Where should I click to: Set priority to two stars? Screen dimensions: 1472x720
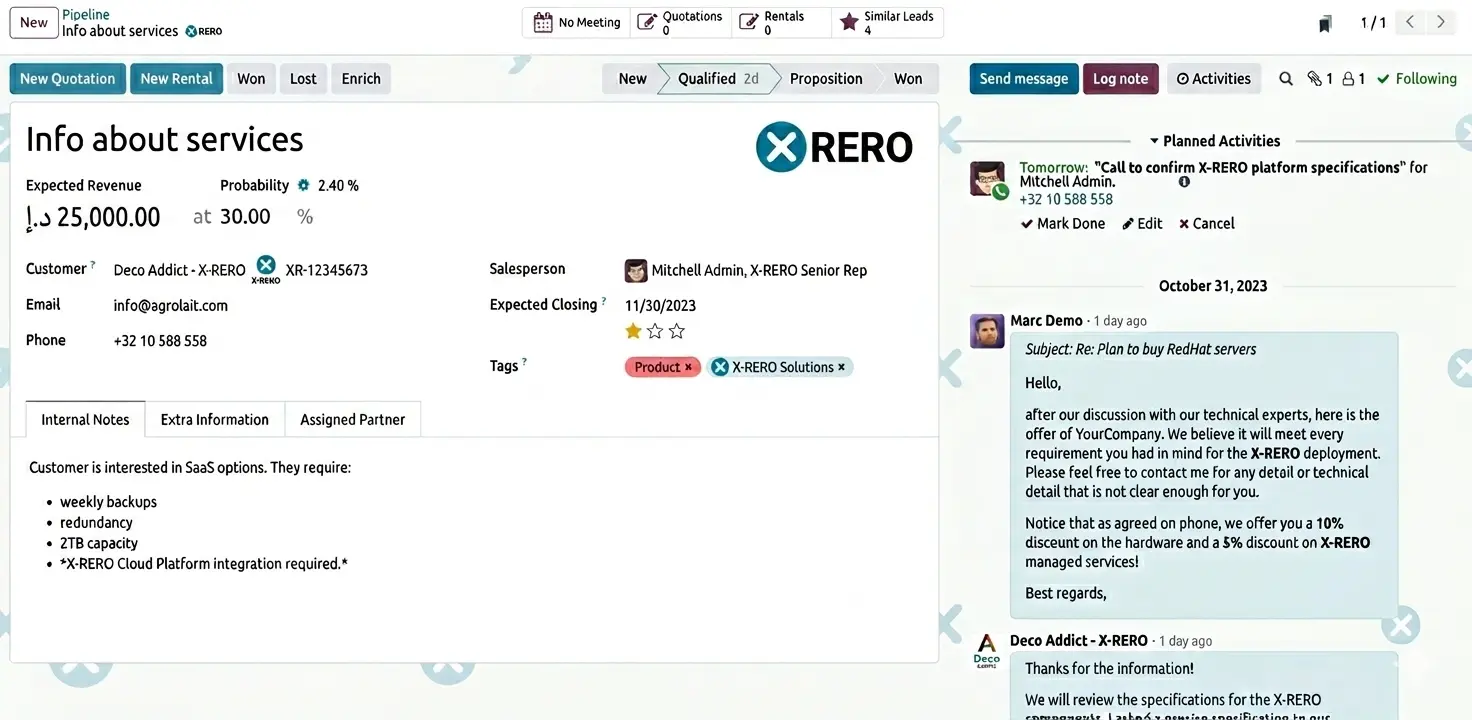click(655, 331)
